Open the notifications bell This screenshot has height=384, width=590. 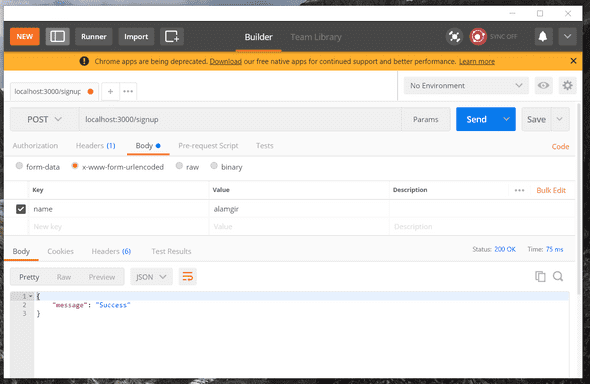(543, 36)
